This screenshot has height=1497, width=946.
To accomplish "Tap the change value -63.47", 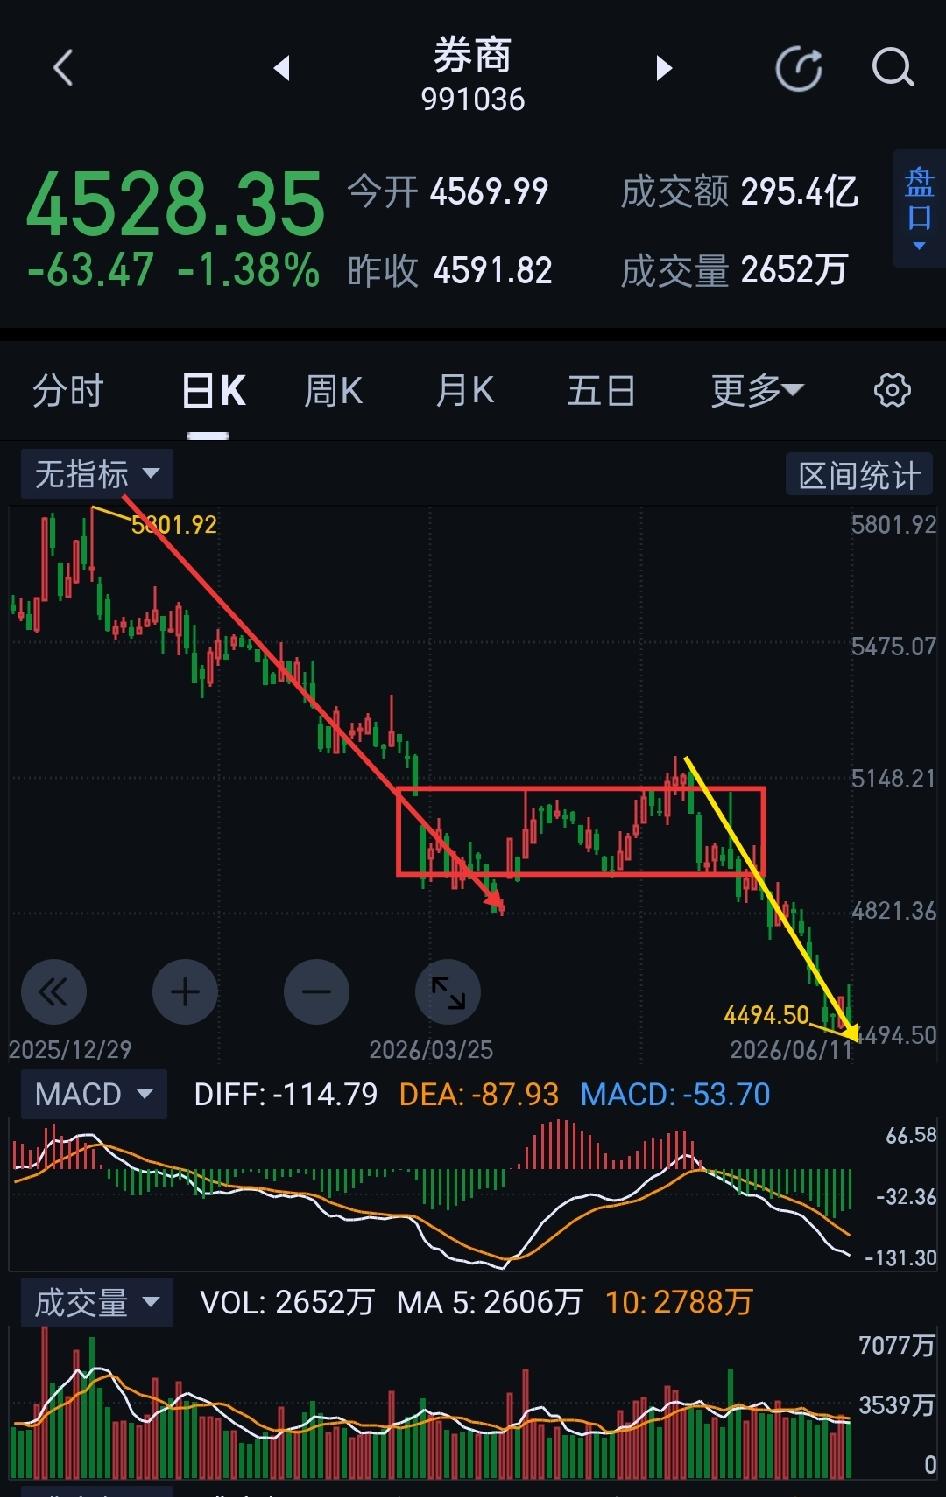I will 91,270.
